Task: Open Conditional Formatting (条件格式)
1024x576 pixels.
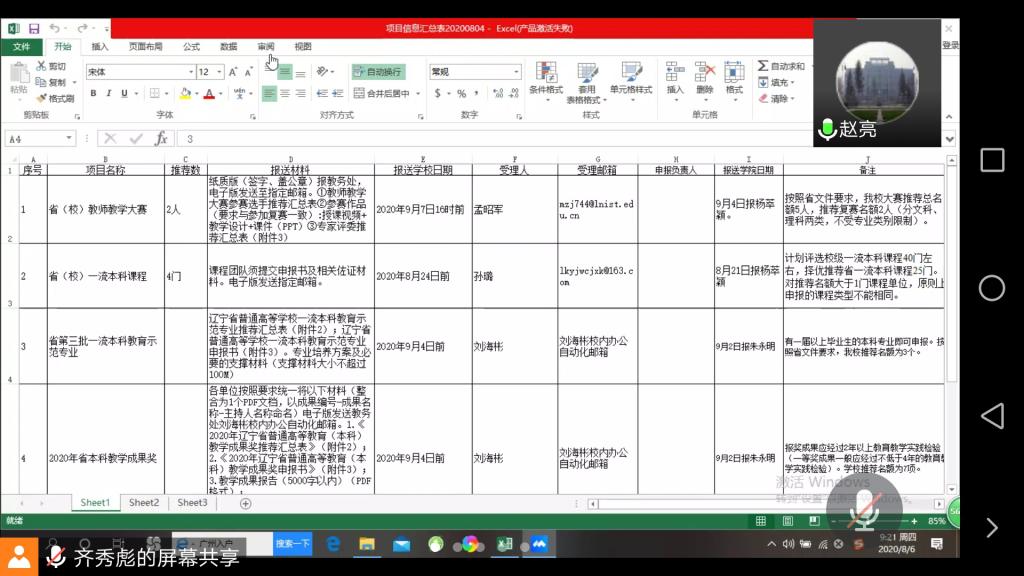Action: [x=546, y=82]
